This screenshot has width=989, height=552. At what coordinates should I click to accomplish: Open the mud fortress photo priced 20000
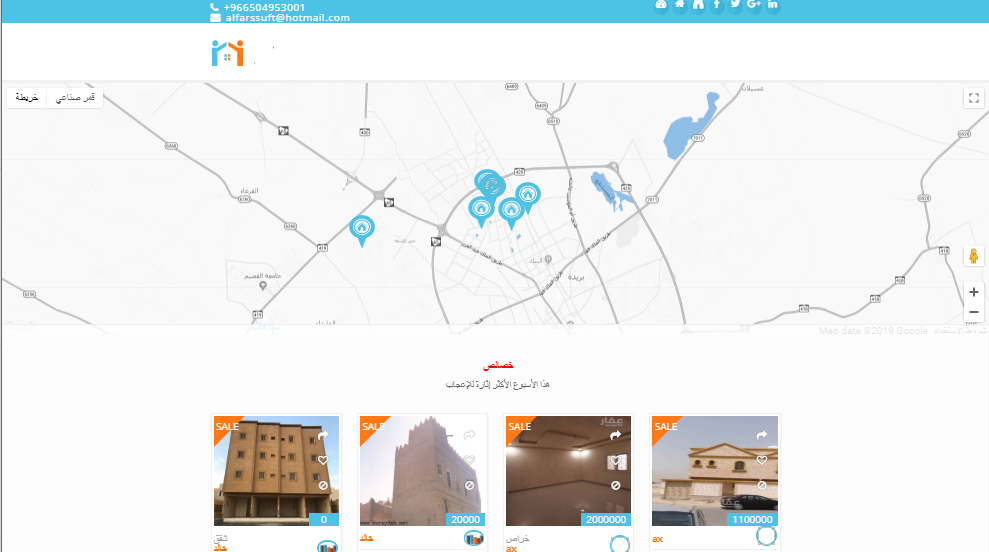pyautogui.click(x=422, y=471)
